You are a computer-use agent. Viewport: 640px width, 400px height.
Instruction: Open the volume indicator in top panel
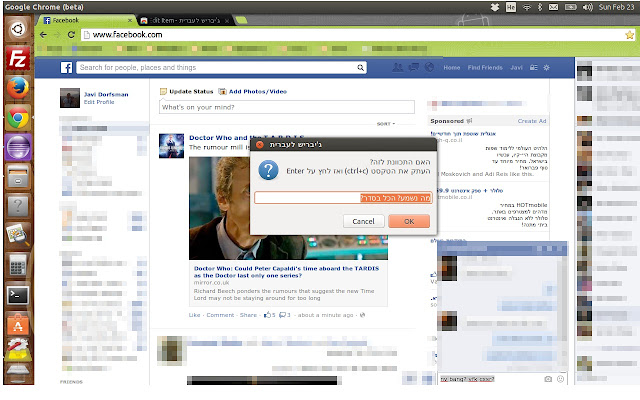(x=587, y=7)
